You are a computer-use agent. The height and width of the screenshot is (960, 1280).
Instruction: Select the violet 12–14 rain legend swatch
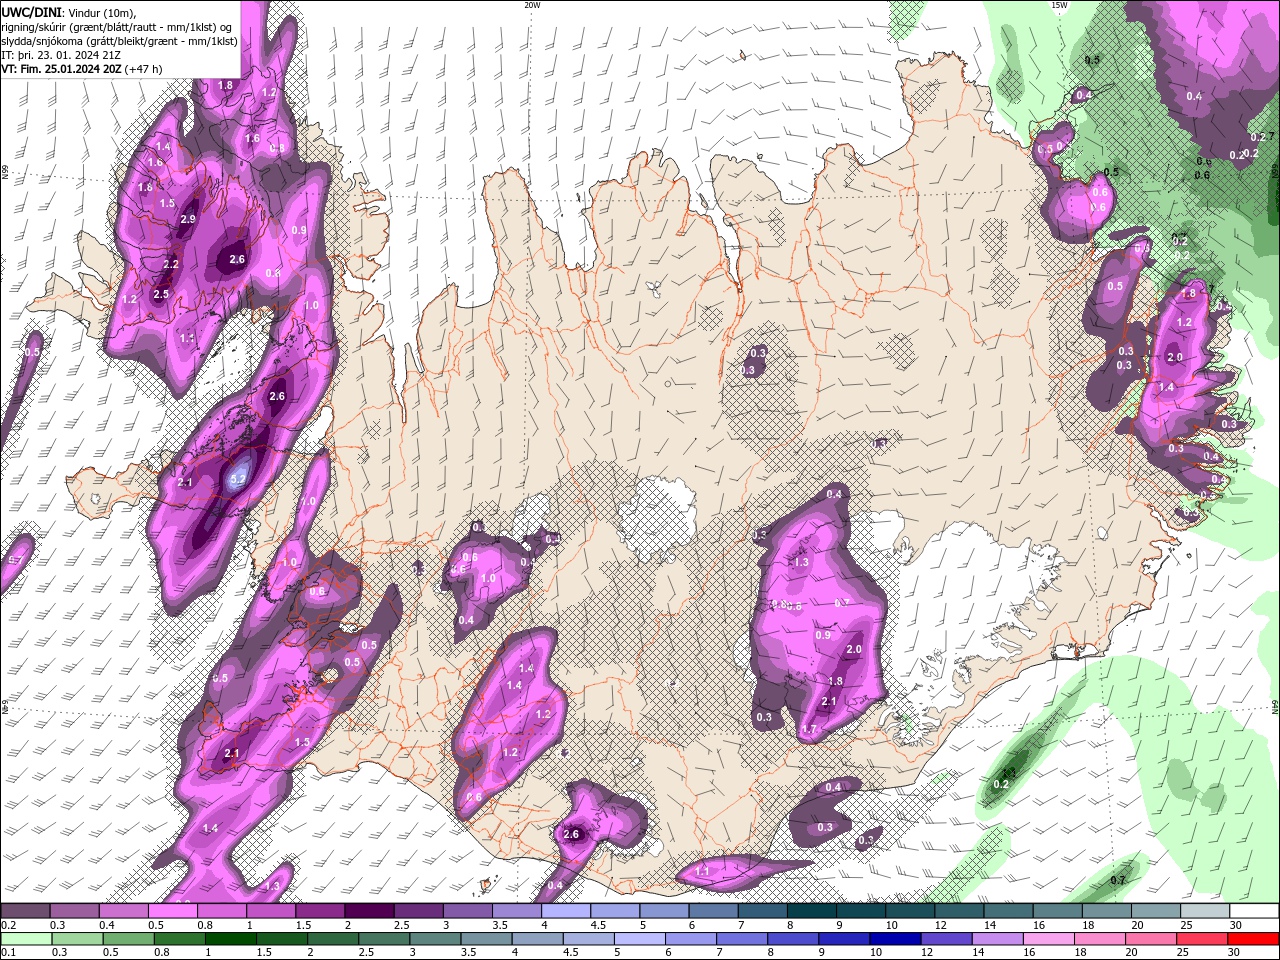click(946, 939)
